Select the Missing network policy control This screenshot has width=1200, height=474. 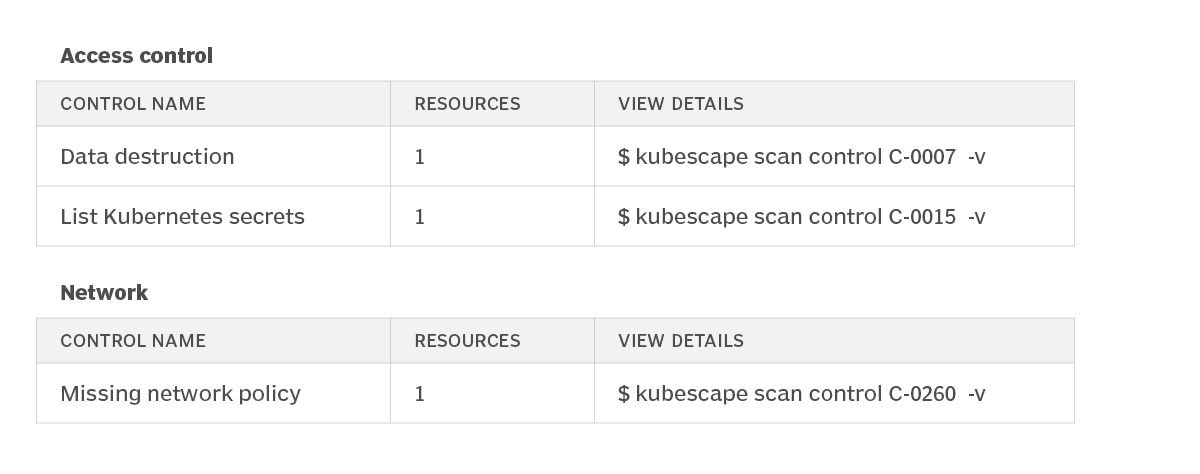180,394
